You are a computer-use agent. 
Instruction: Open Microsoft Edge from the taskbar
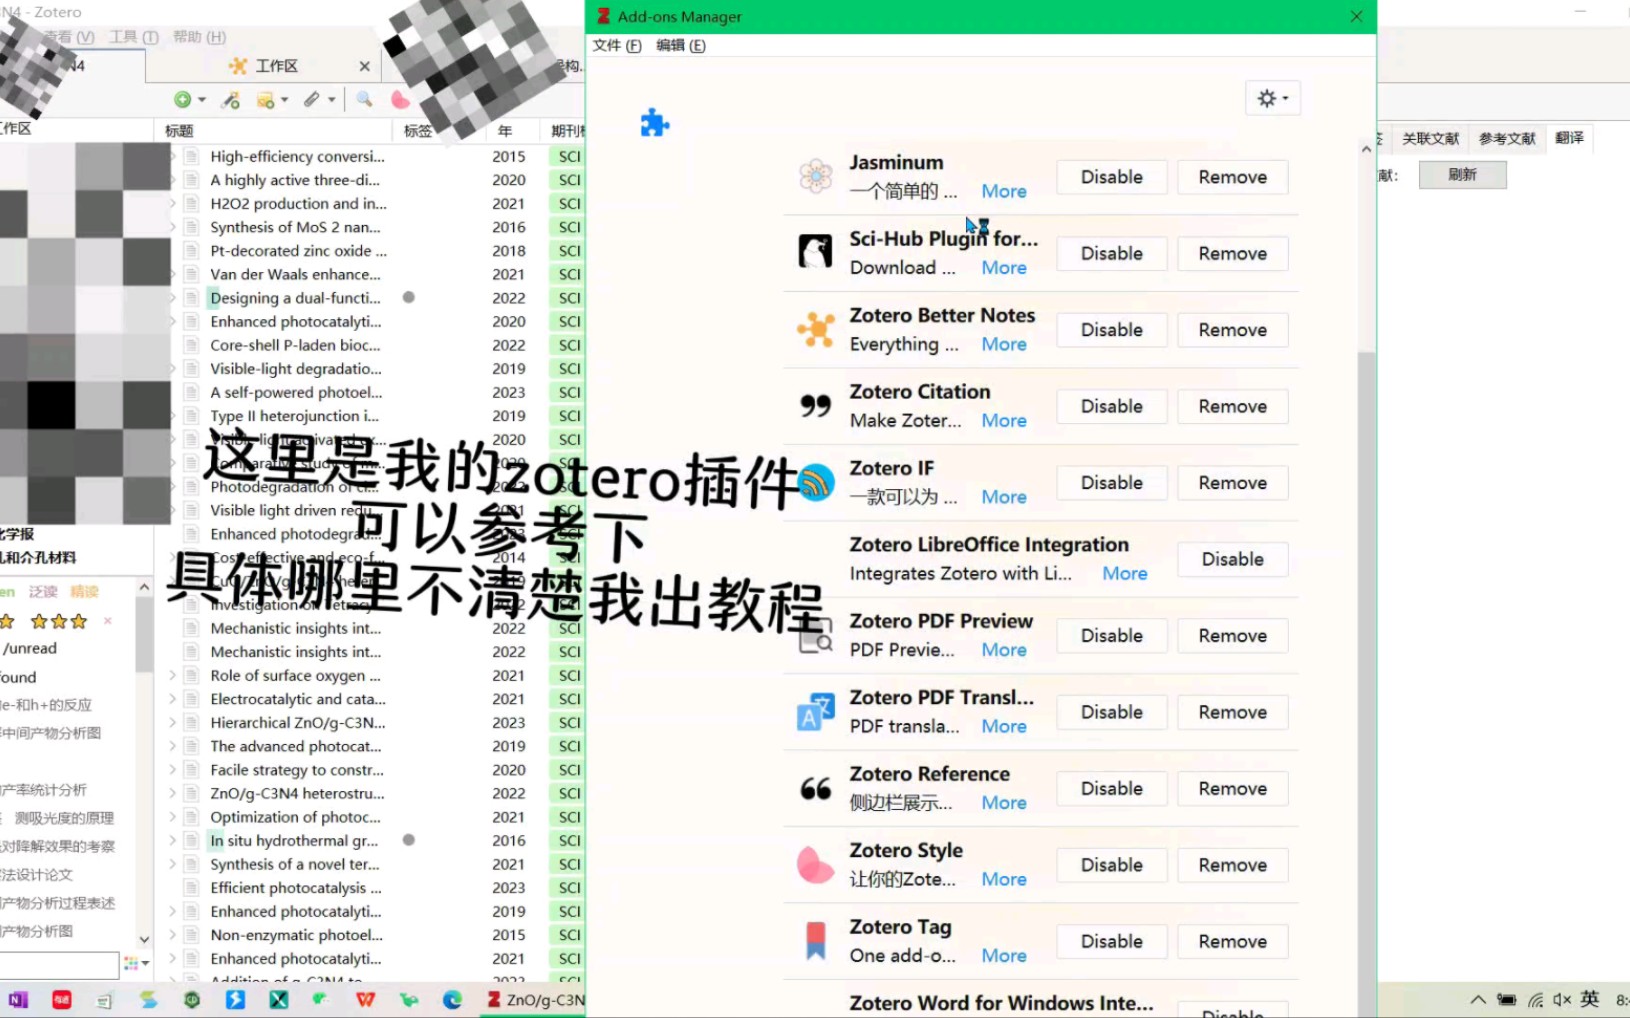(x=453, y=999)
